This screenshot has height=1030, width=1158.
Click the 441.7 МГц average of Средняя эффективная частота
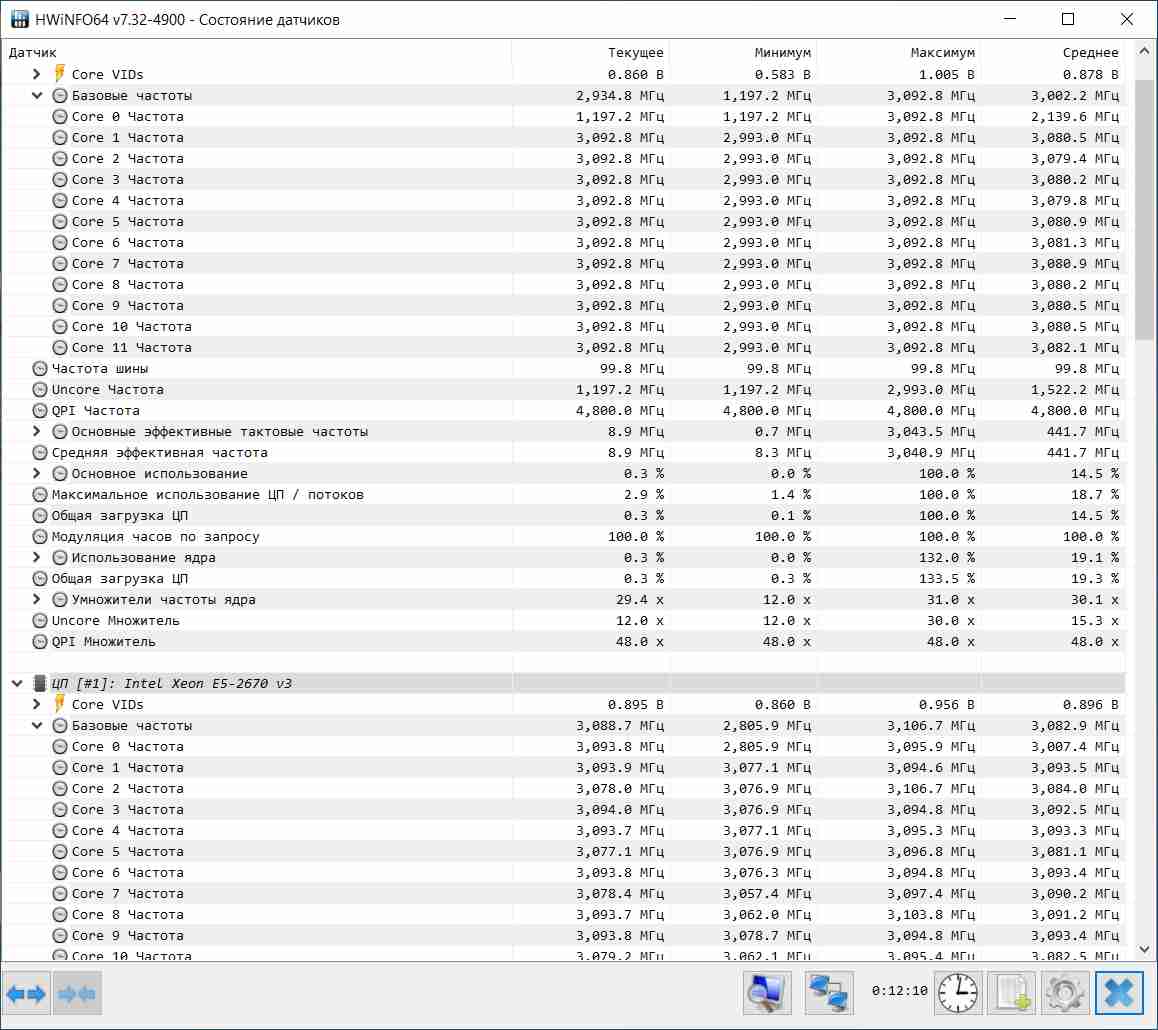click(x=1083, y=453)
